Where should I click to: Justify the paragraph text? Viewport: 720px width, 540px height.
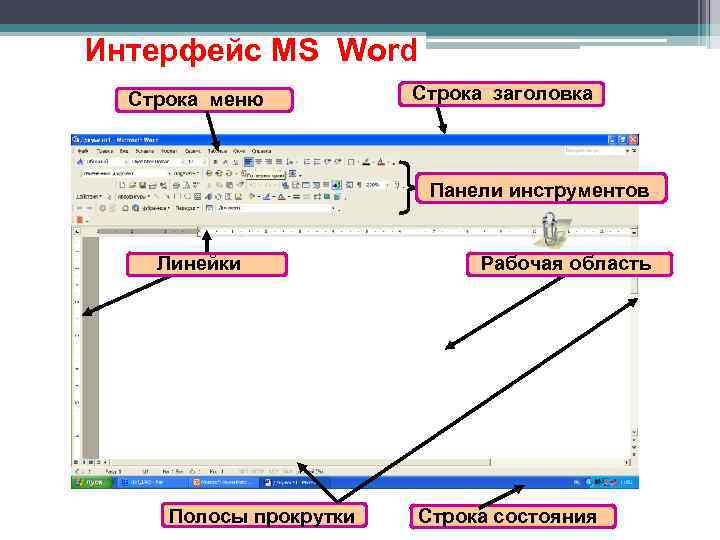pos(279,162)
